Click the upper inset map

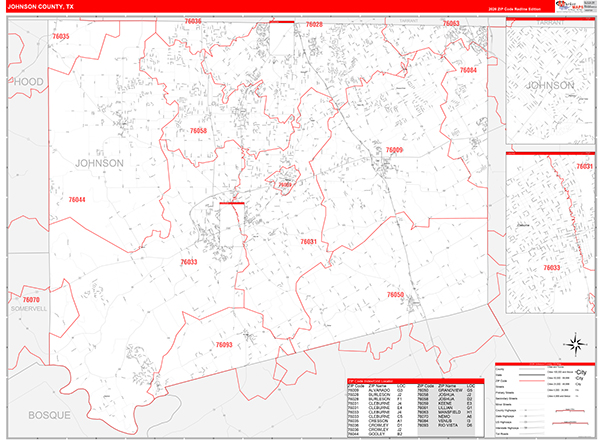[550, 81]
